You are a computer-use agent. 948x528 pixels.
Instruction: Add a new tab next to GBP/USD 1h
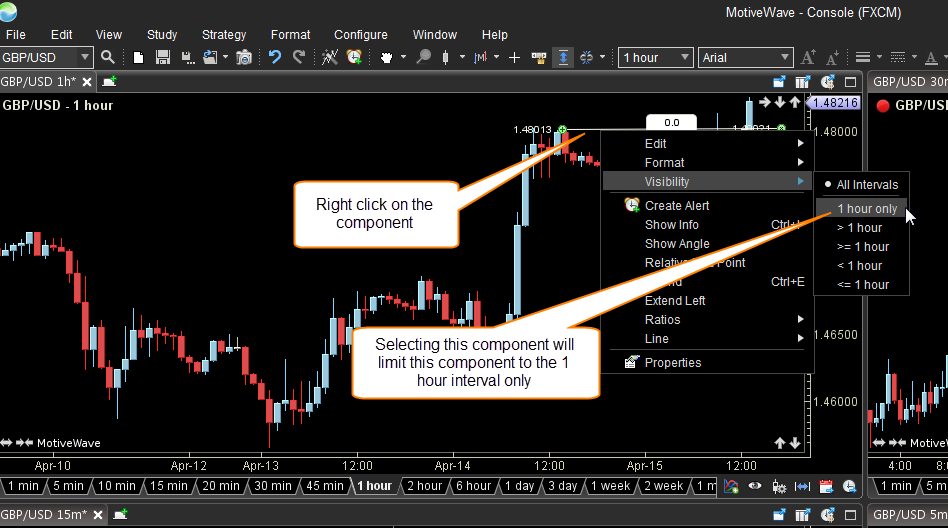[109, 82]
